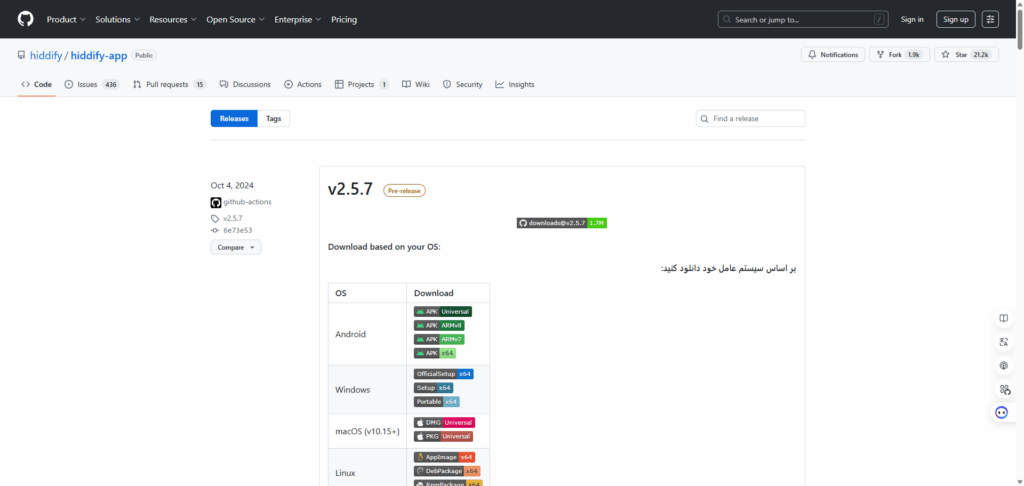Open the Resources dropdown
Image resolution: width=1024 pixels, height=486 pixels.
(172, 20)
